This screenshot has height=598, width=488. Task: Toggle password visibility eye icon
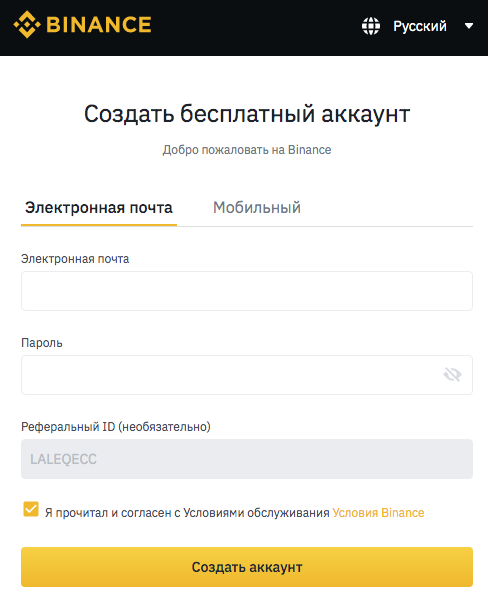point(453,375)
